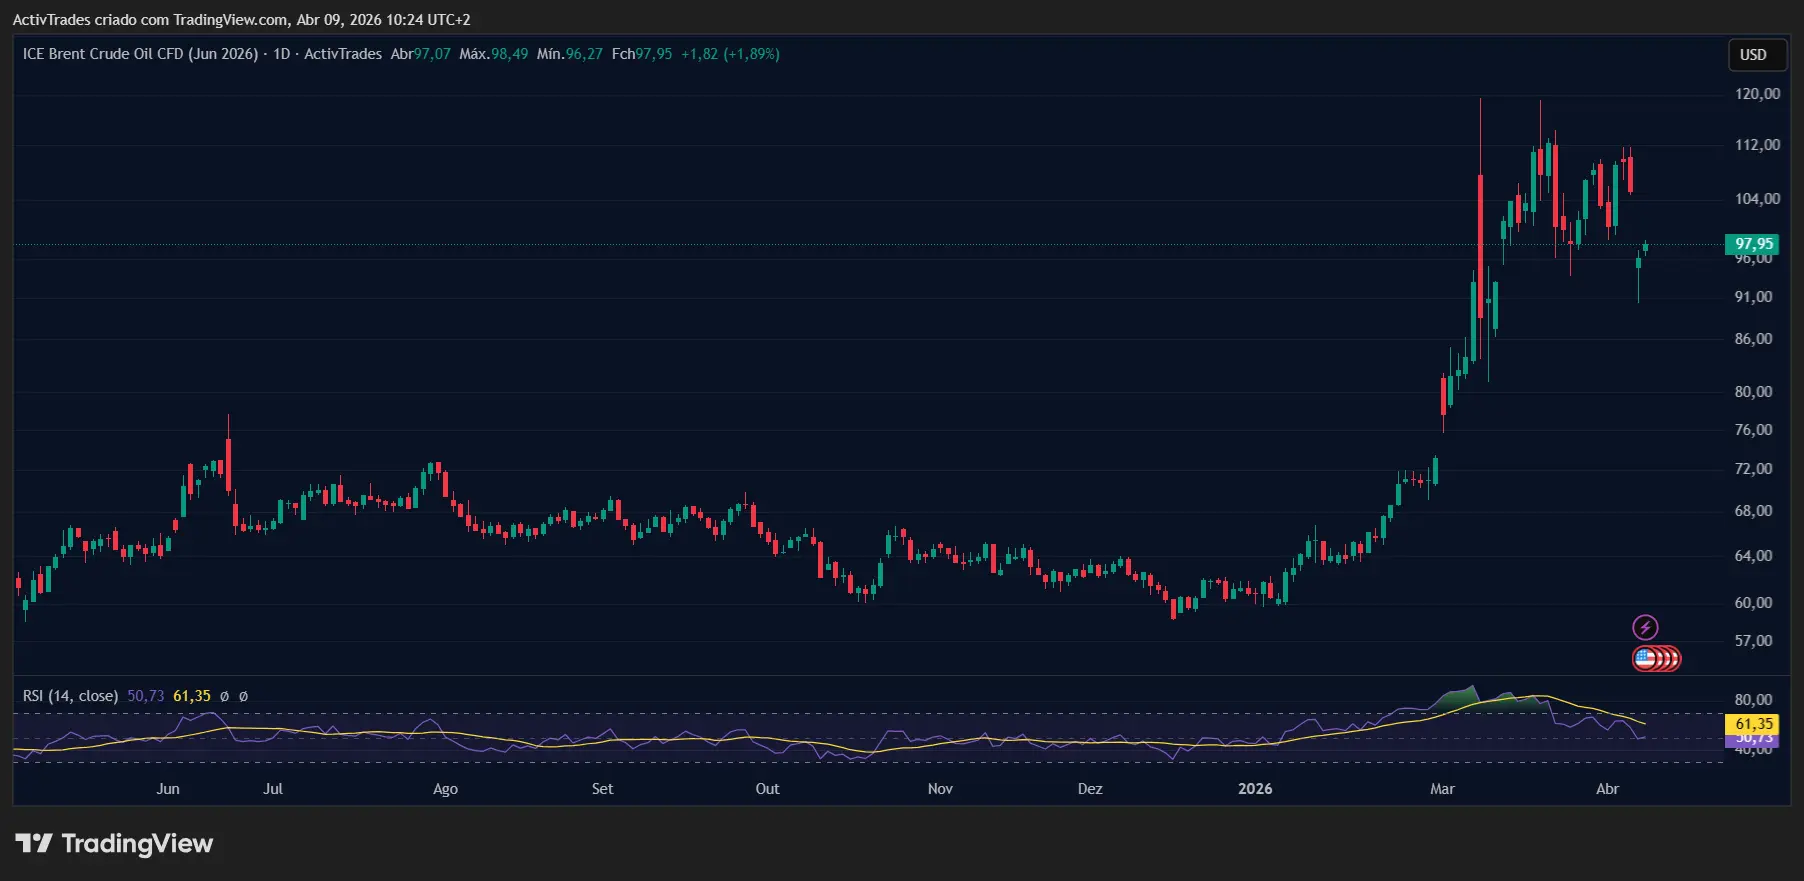Click the purple 50,73 RSI axis label
Viewport: 1804px width, 881px height.
click(x=1753, y=740)
